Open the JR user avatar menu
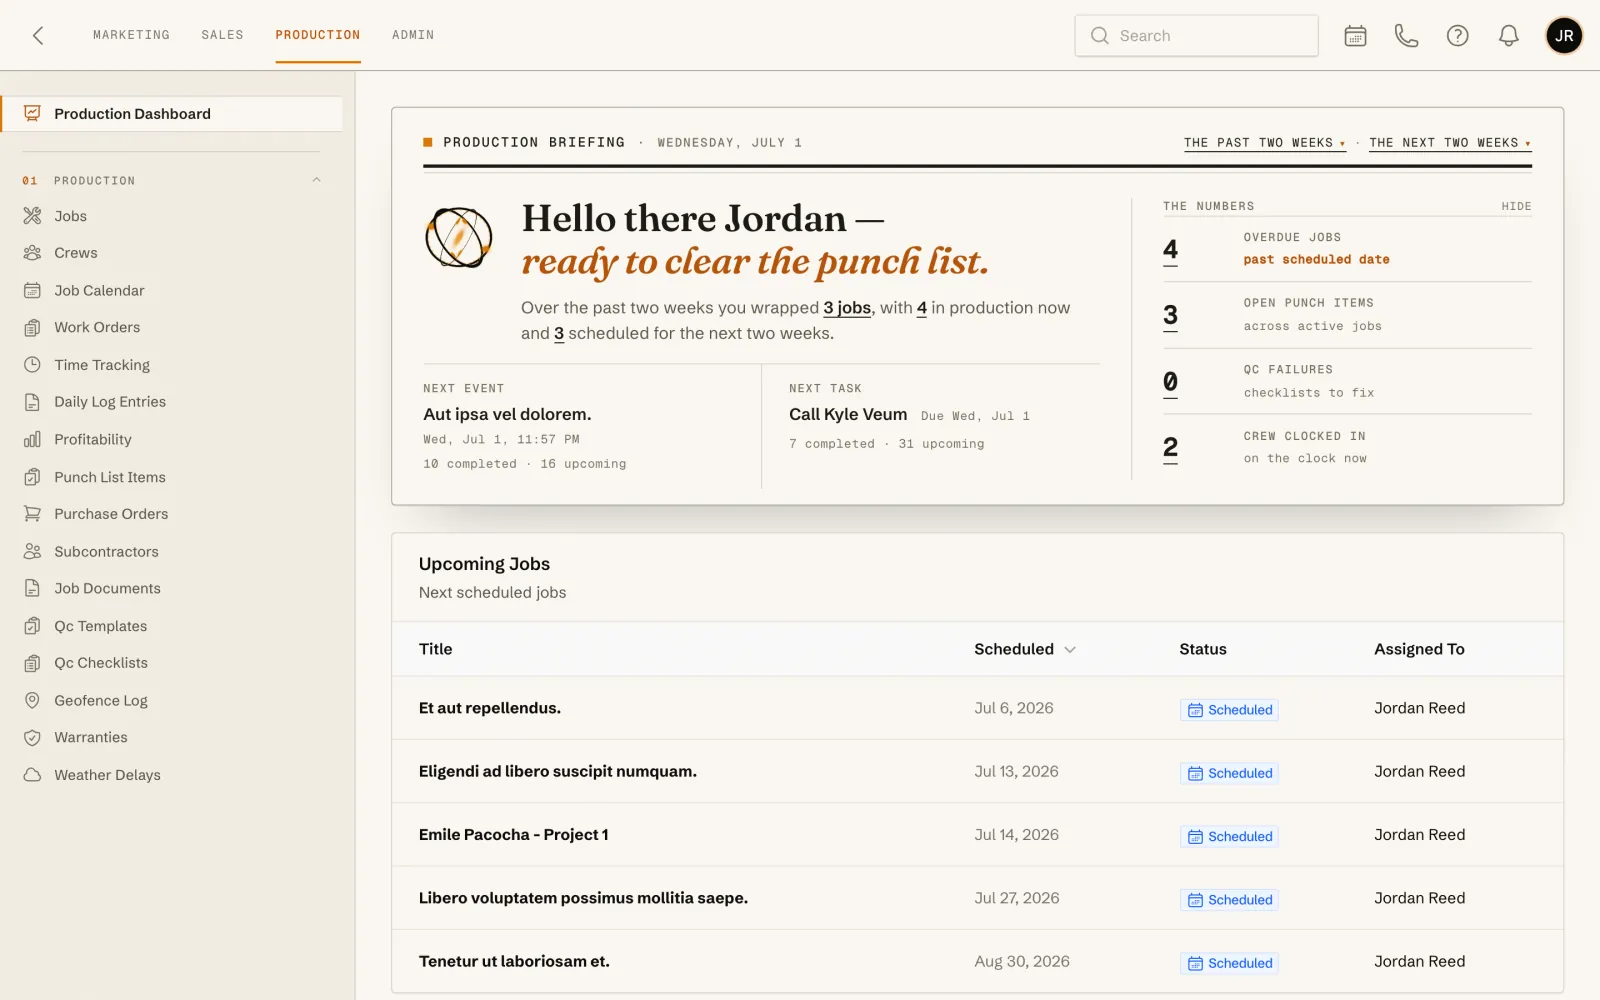 1564,36
